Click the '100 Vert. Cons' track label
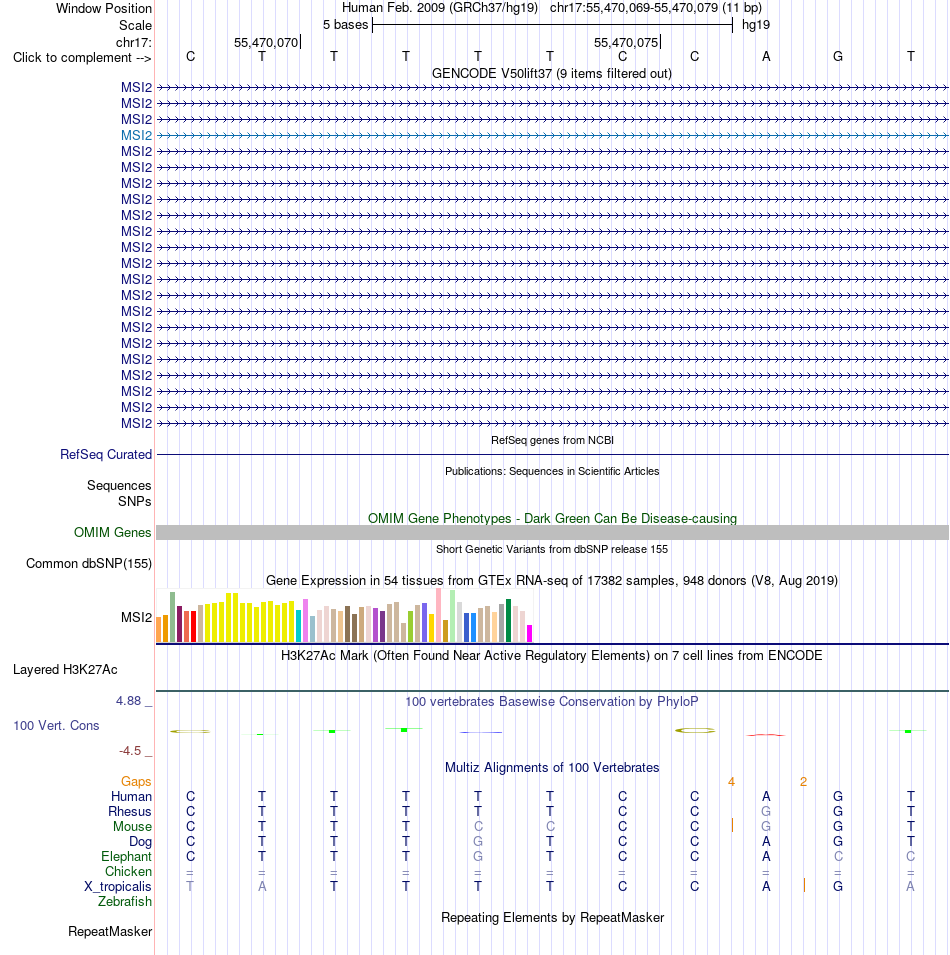Image resolution: width=950 pixels, height=955 pixels. pyautogui.click(x=56, y=725)
